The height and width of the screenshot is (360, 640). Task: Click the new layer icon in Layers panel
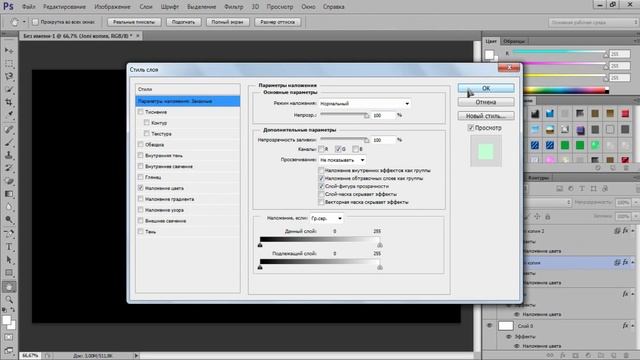613,356
